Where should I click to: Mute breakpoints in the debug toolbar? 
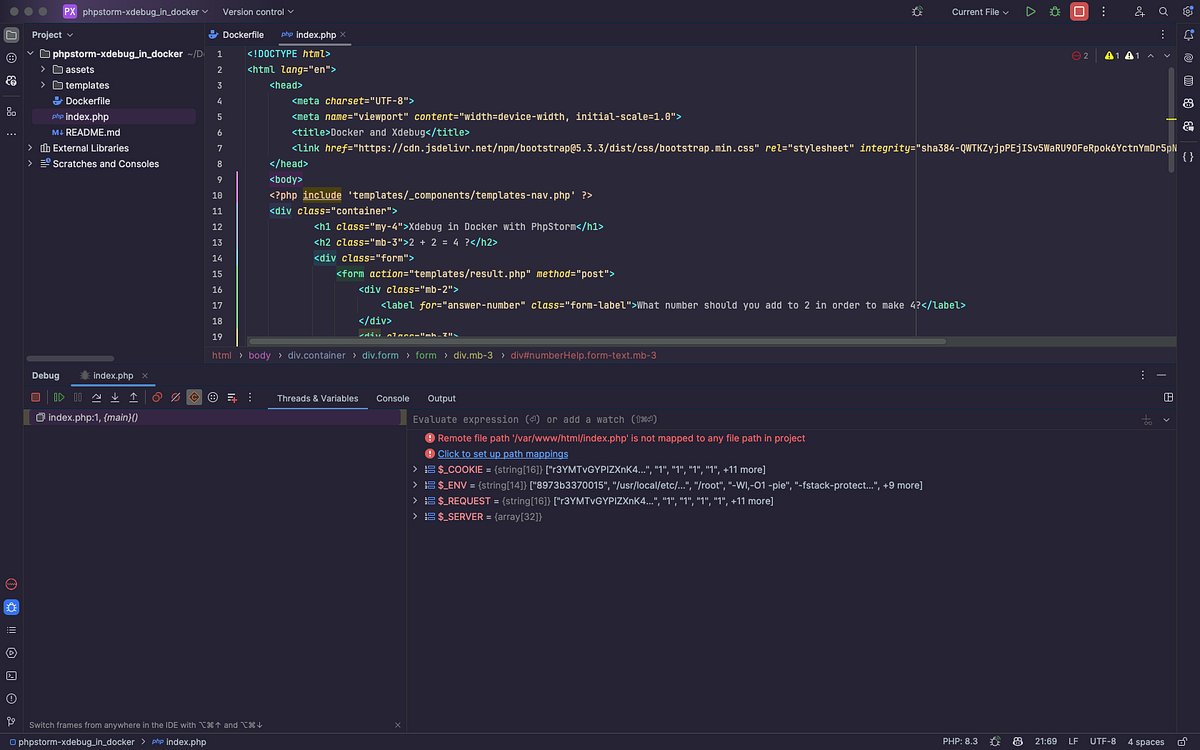173,397
